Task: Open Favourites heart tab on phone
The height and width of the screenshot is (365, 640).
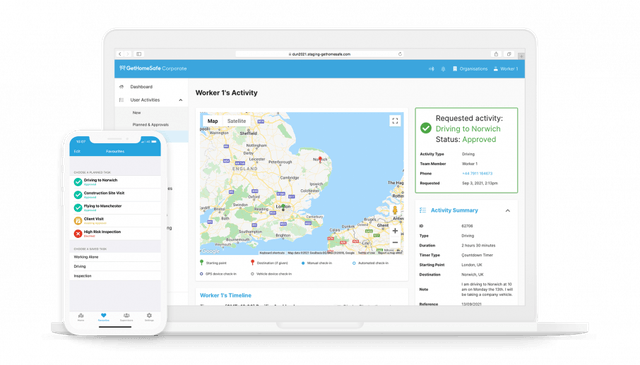Action: click(x=104, y=317)
